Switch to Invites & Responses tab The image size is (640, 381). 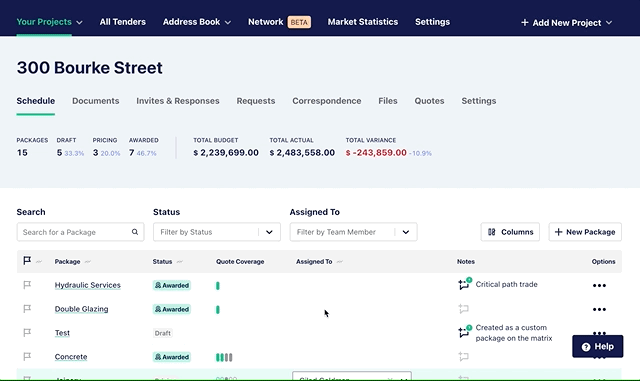(178, 101)
